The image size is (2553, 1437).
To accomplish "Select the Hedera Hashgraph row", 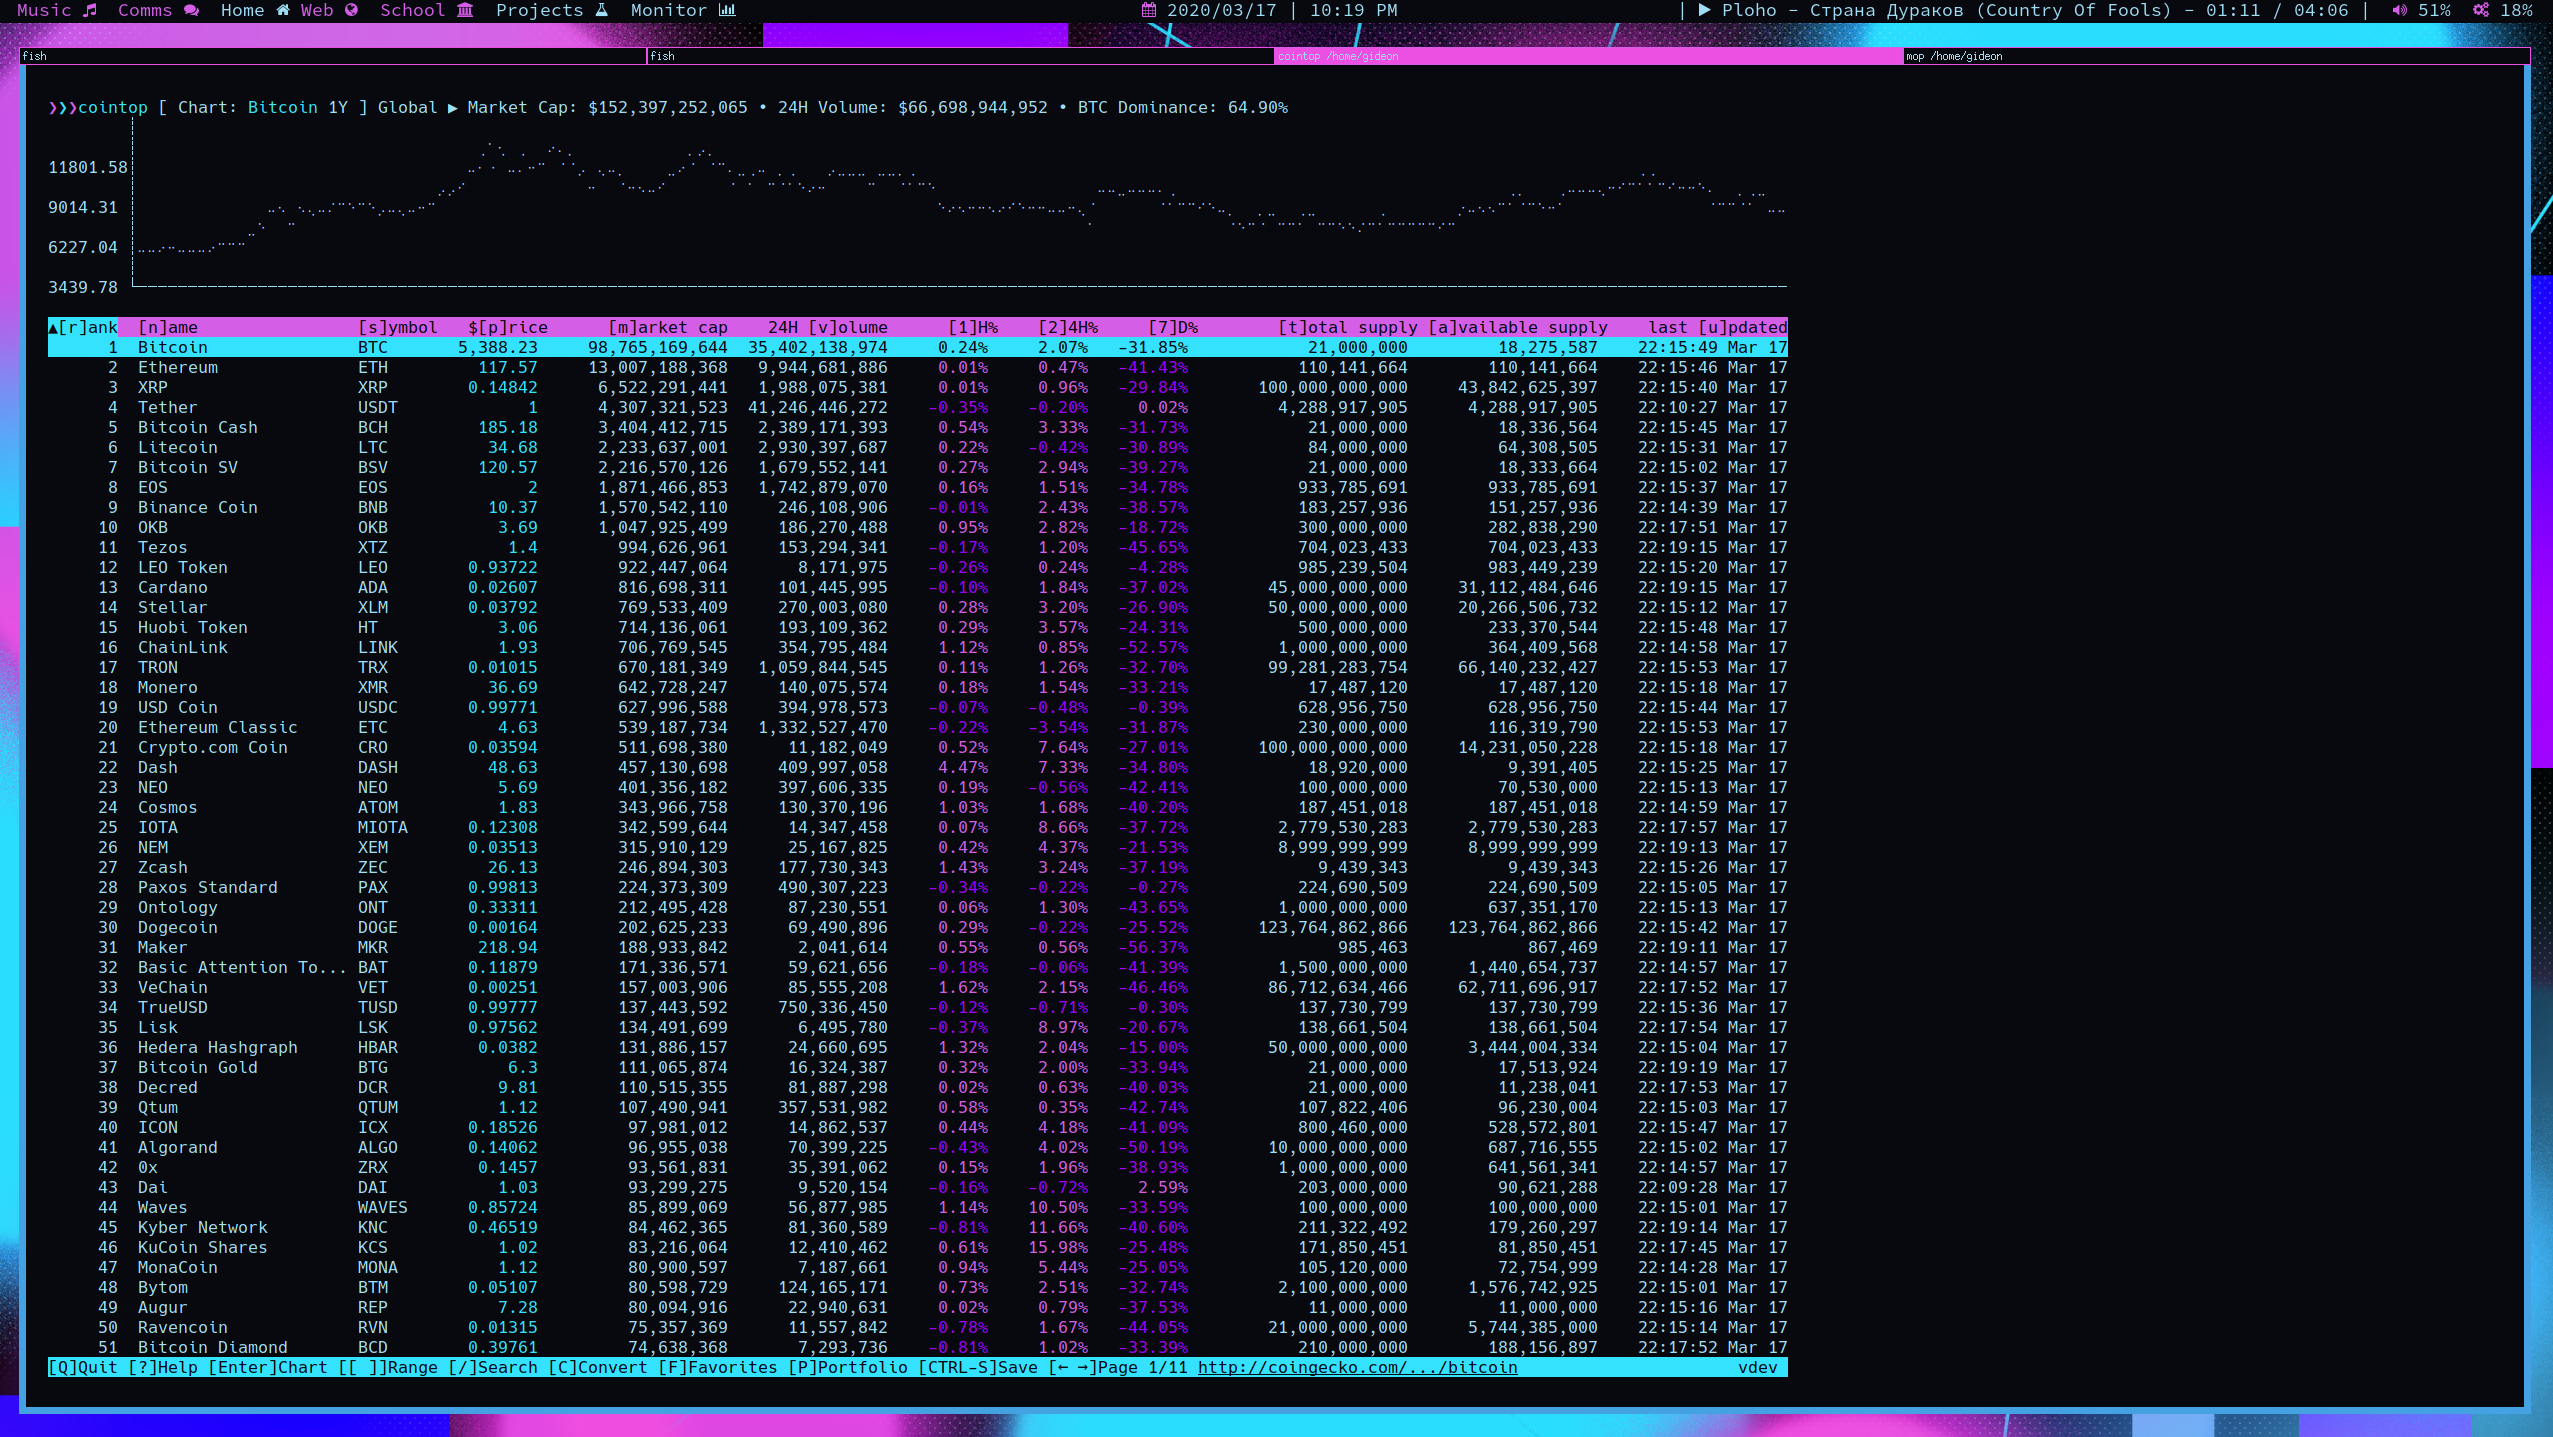I will click(x=917, y=1047).
